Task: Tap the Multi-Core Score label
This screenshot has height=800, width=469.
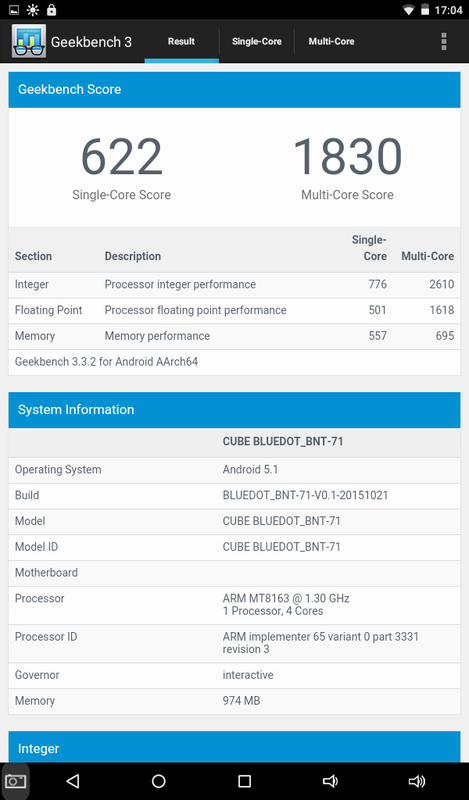Action: pos(348,195)
